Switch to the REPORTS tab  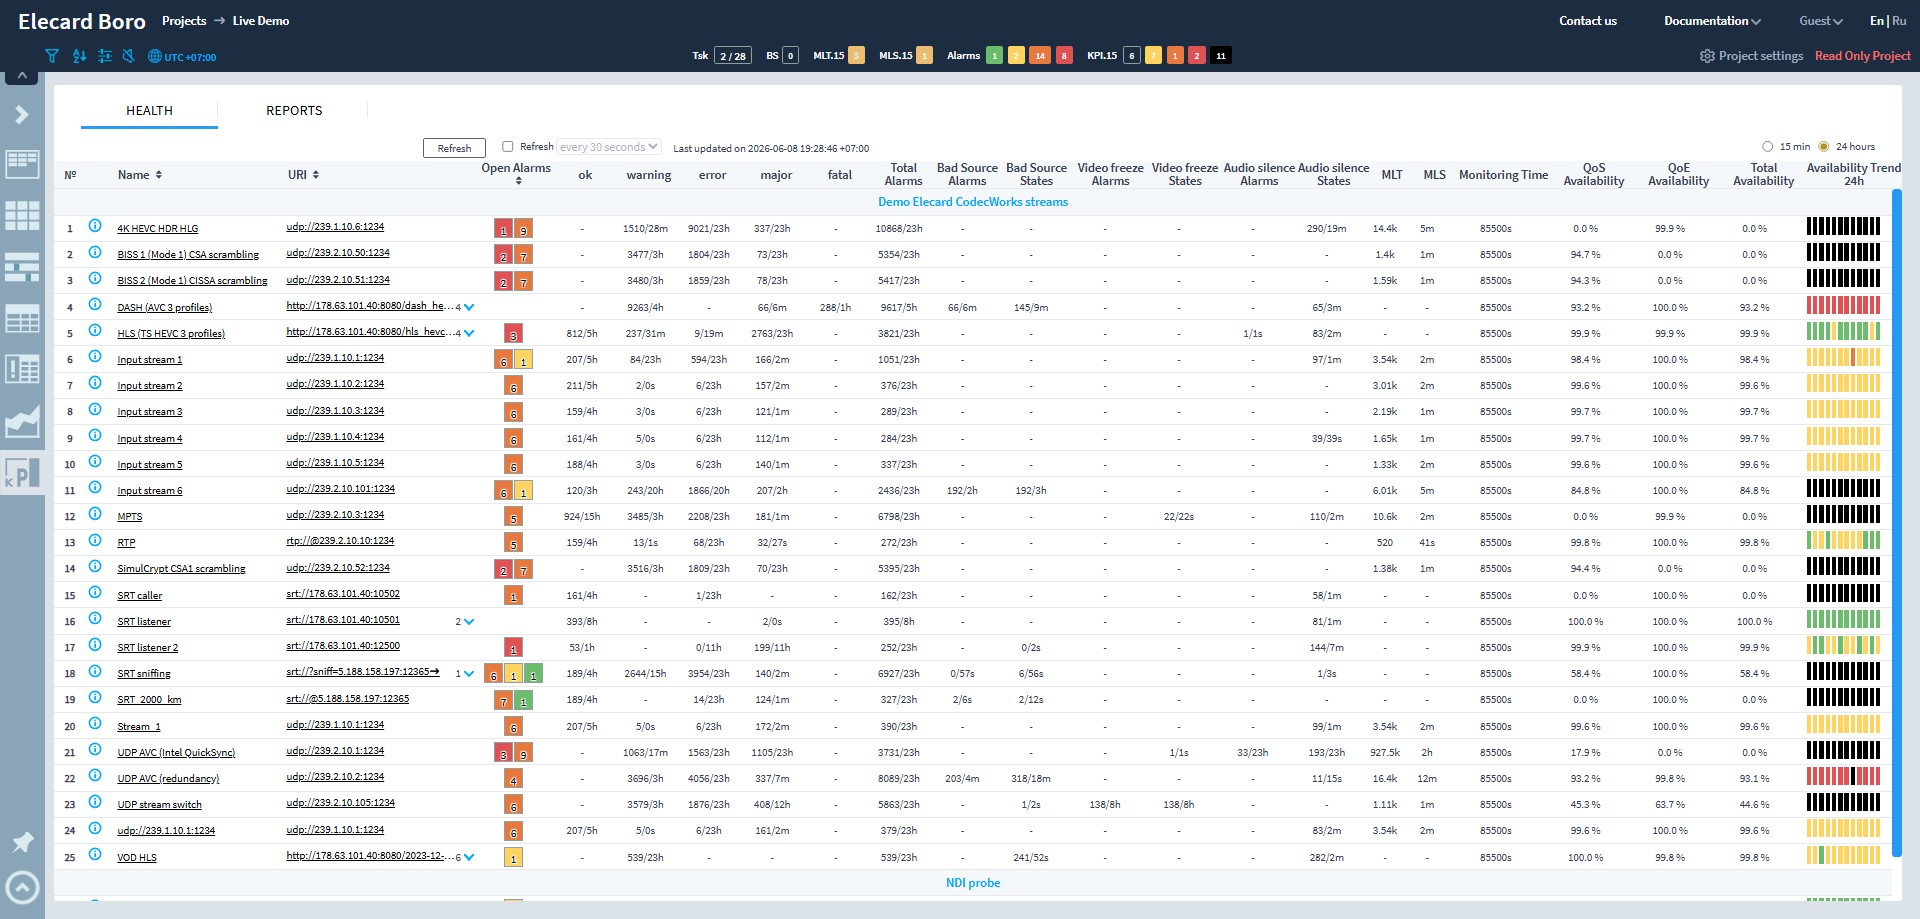click(x=294, y=111)
